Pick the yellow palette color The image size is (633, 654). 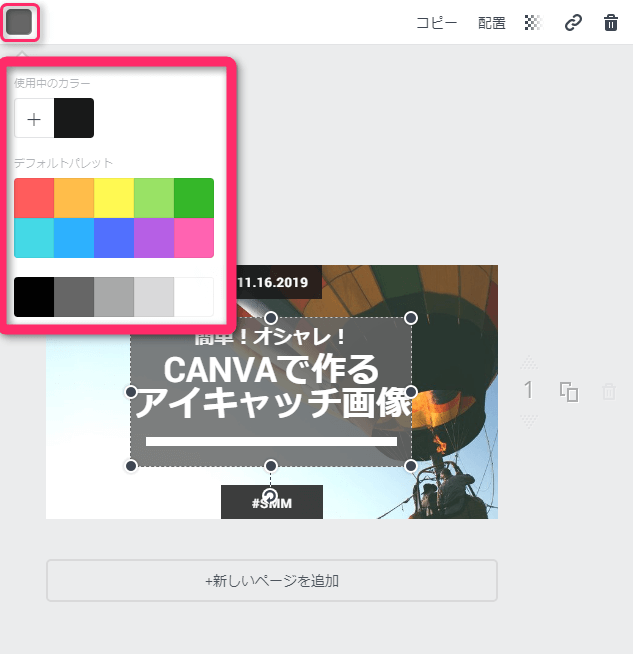(114, 198)
